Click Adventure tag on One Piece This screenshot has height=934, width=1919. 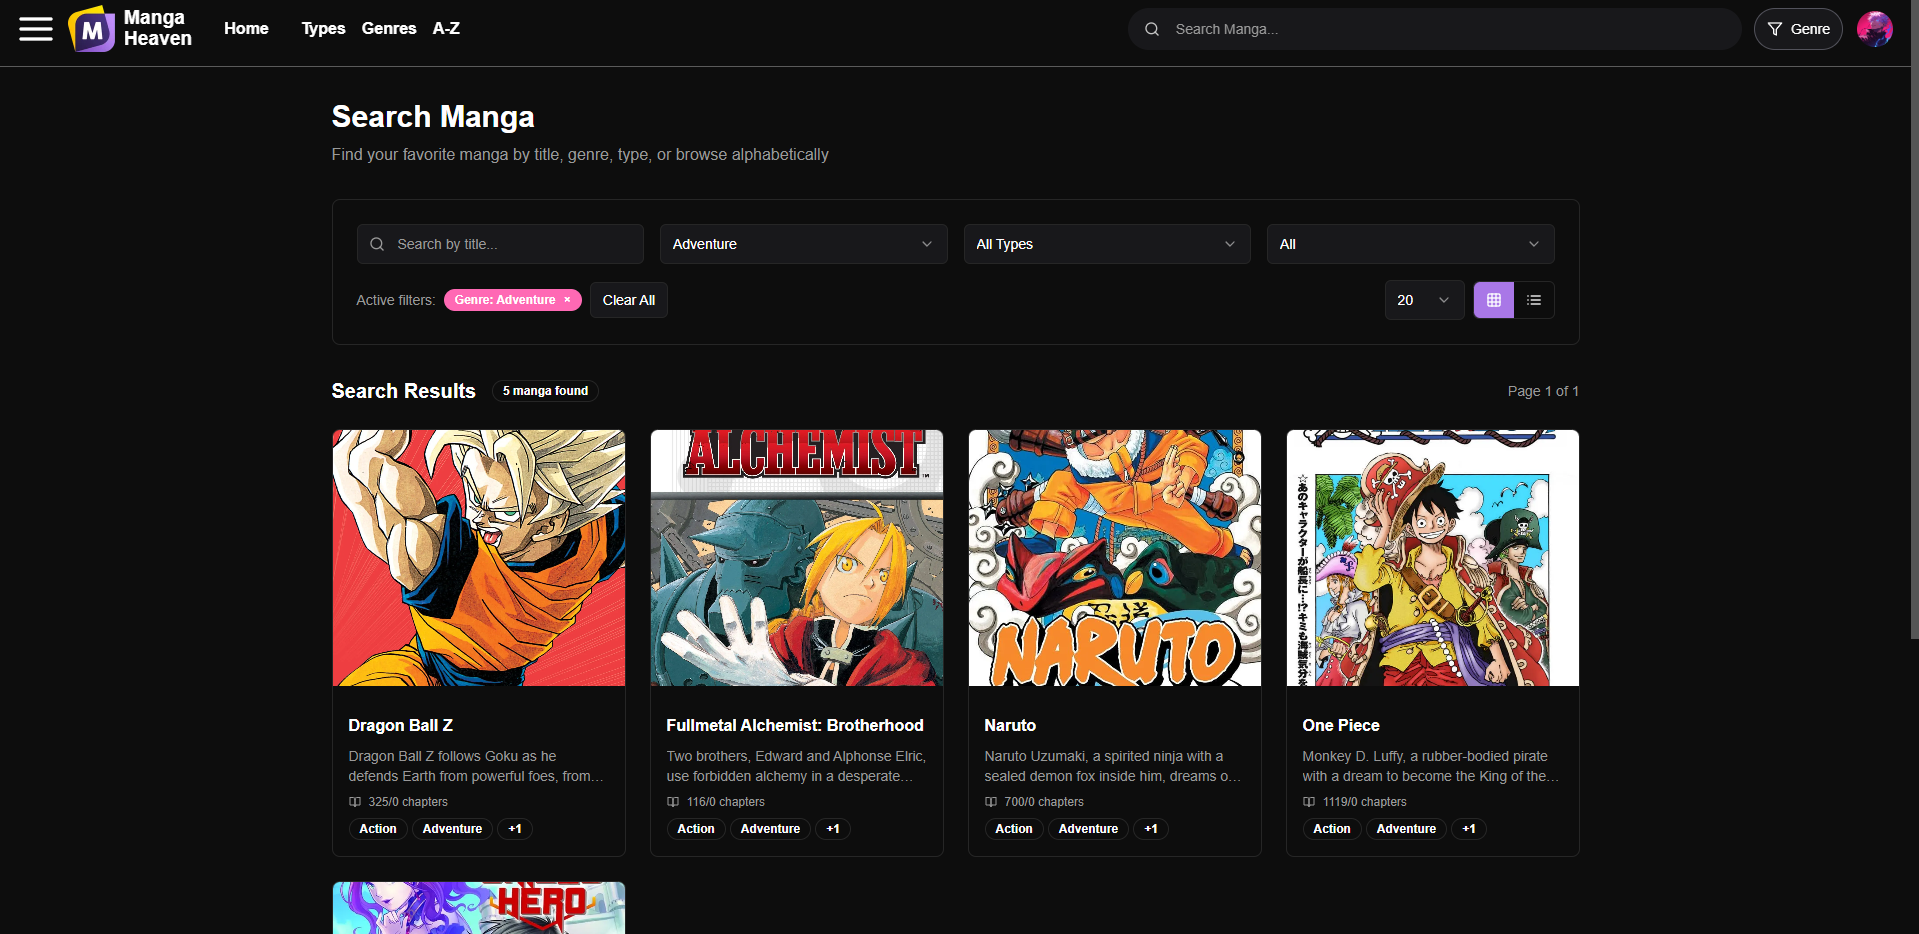point(1406,829)
